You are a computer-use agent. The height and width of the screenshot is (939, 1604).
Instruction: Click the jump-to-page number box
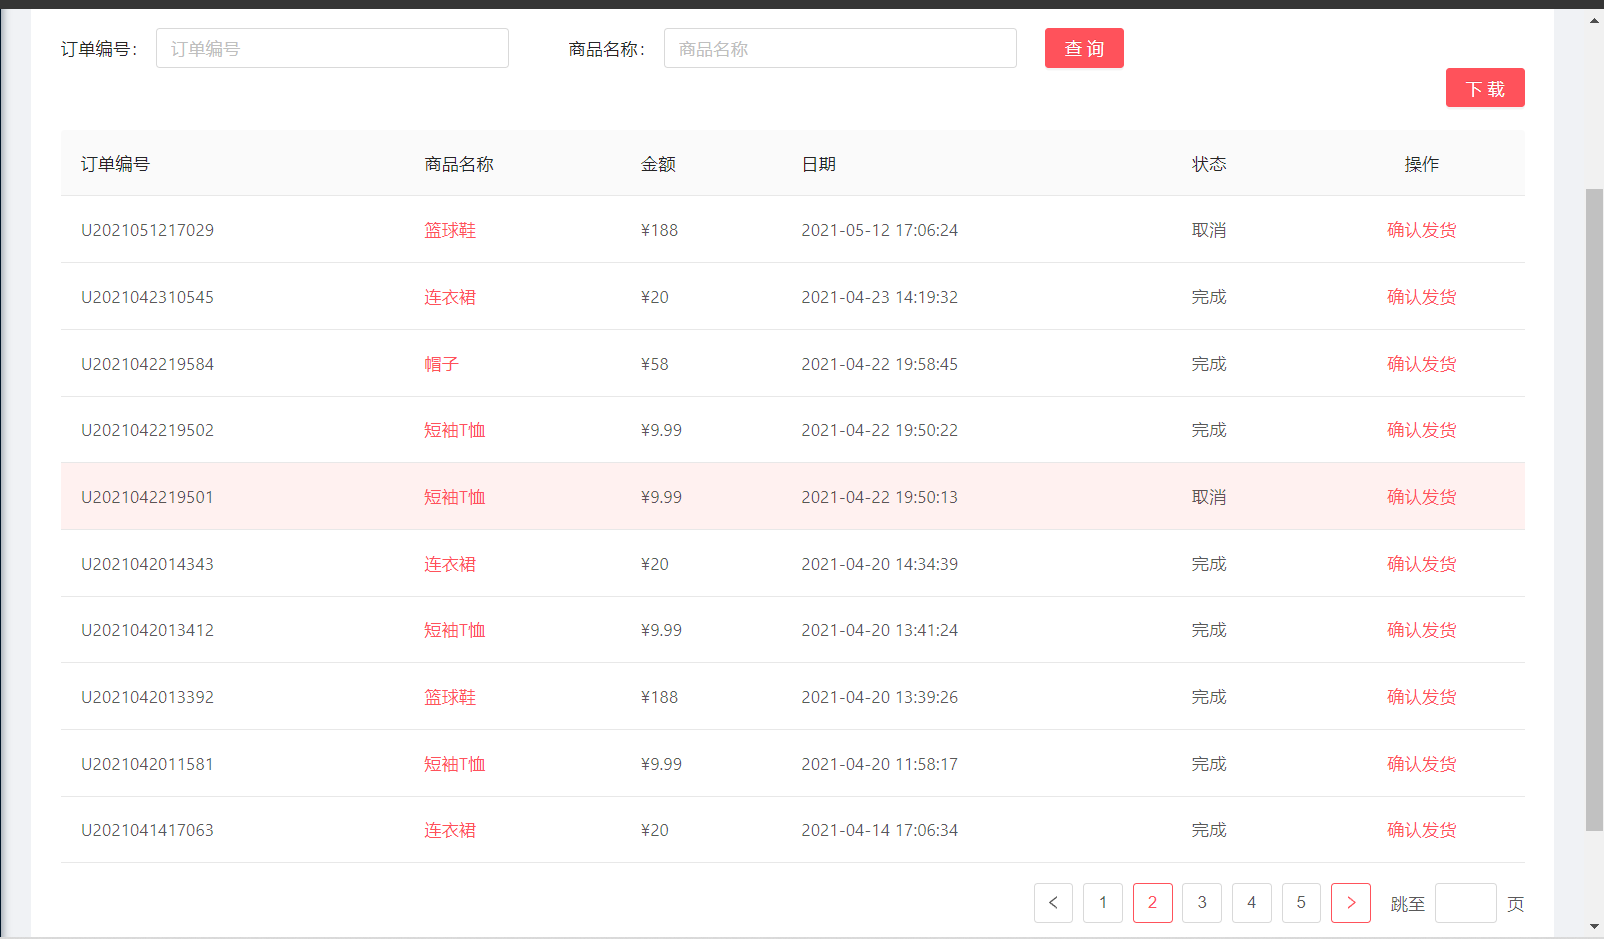coord(1465,903)
